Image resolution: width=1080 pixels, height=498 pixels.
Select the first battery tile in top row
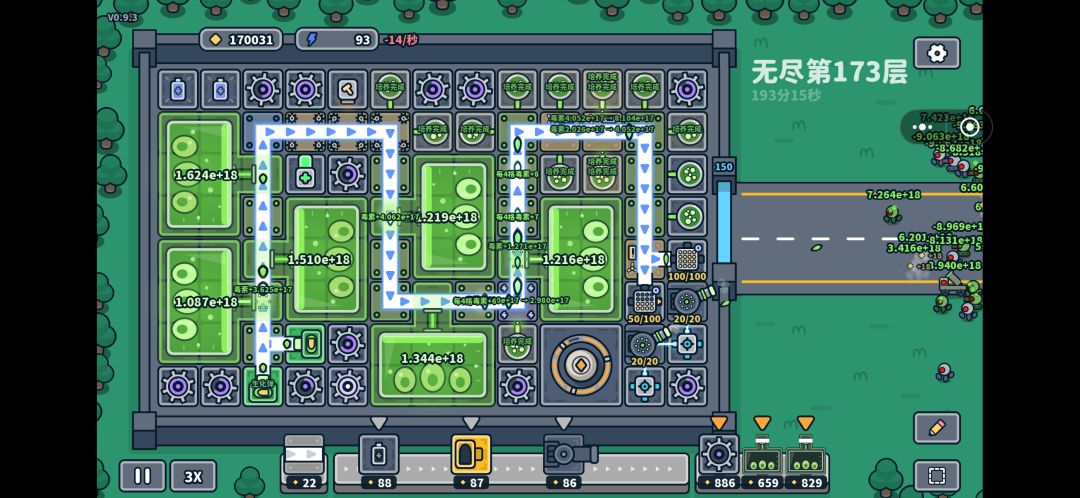point(178,89)
